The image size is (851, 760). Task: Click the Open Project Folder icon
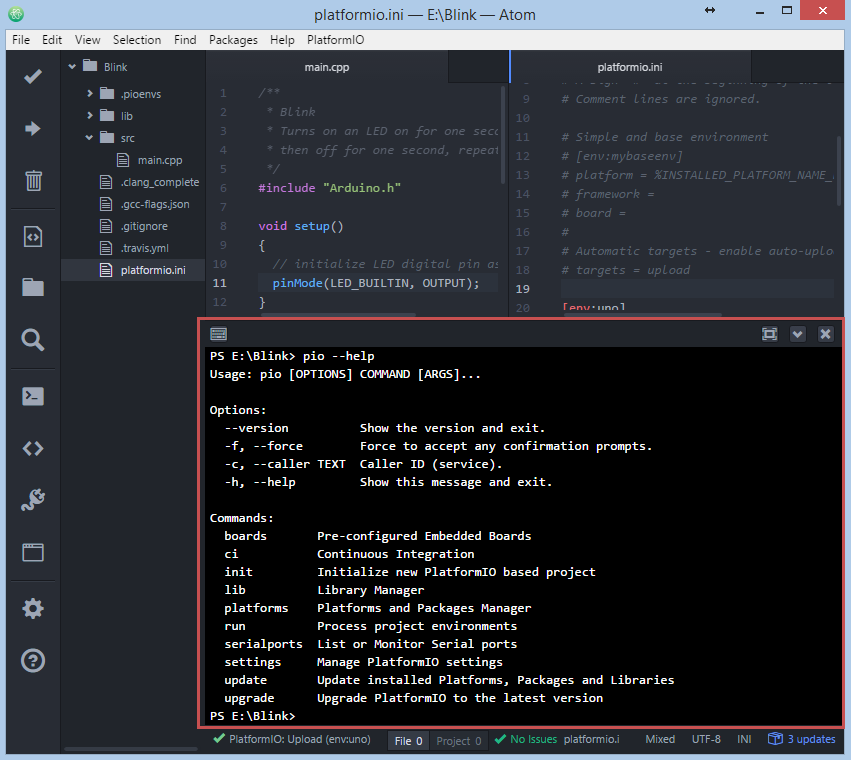(33, 287)
